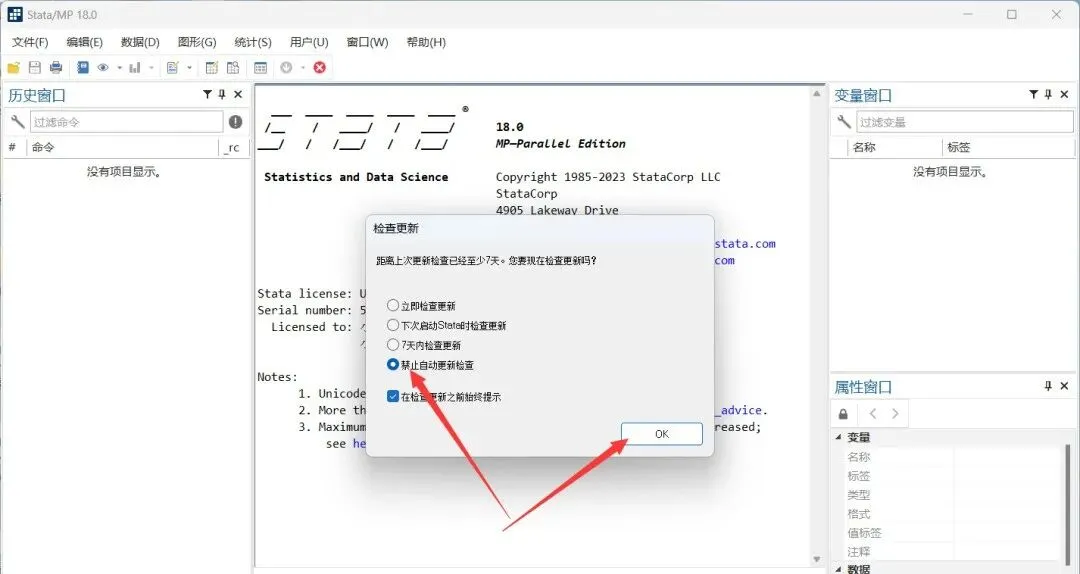Open the More icon dropdown arrow
This screenshot has width=1080, height=574.
pos(302,68)
